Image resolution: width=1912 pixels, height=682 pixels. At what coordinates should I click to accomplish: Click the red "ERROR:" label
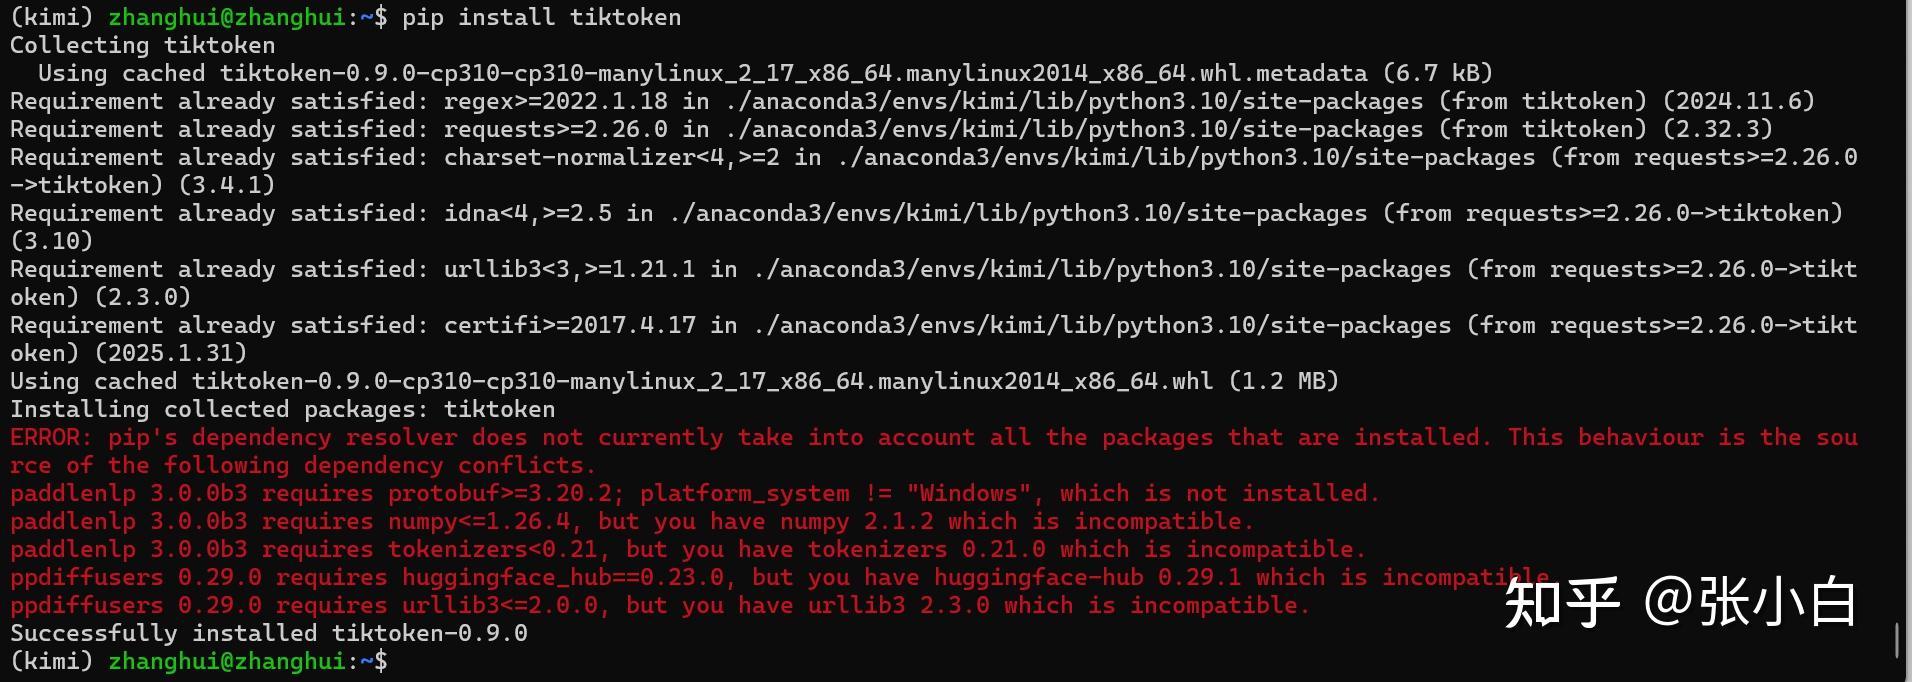point(50,437)
